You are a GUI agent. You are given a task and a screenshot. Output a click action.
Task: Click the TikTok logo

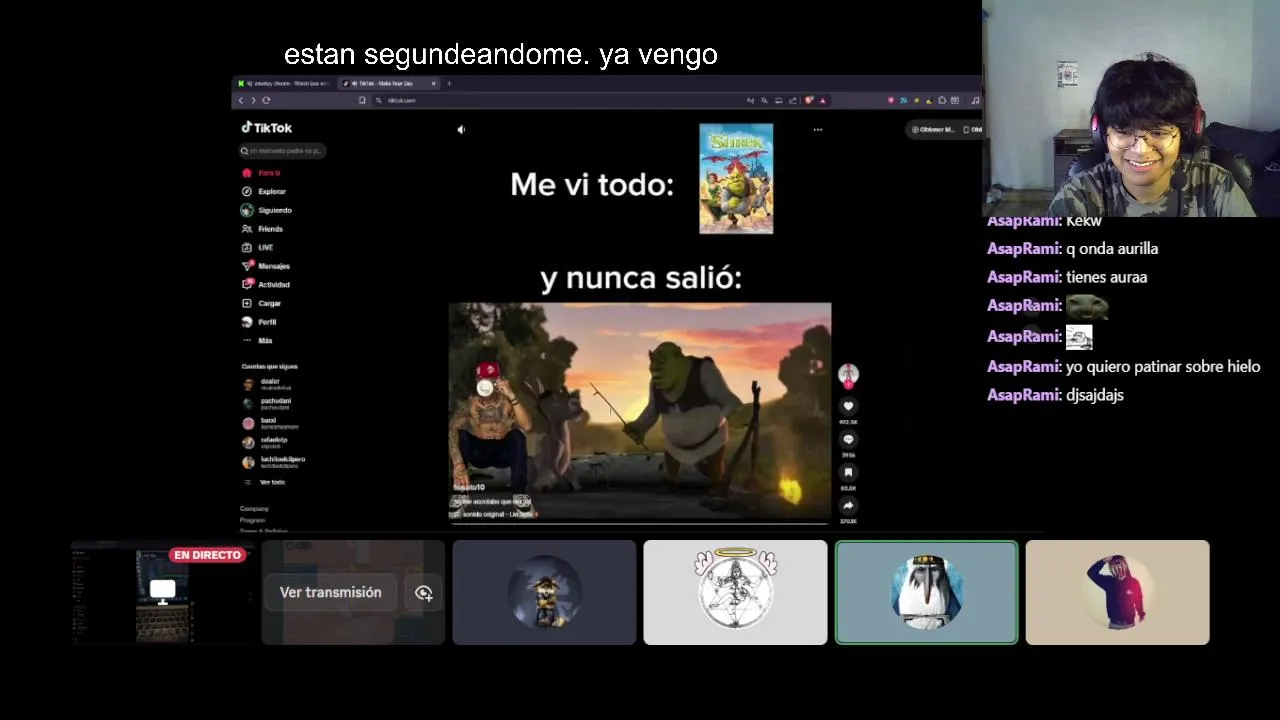click(267, 128)
